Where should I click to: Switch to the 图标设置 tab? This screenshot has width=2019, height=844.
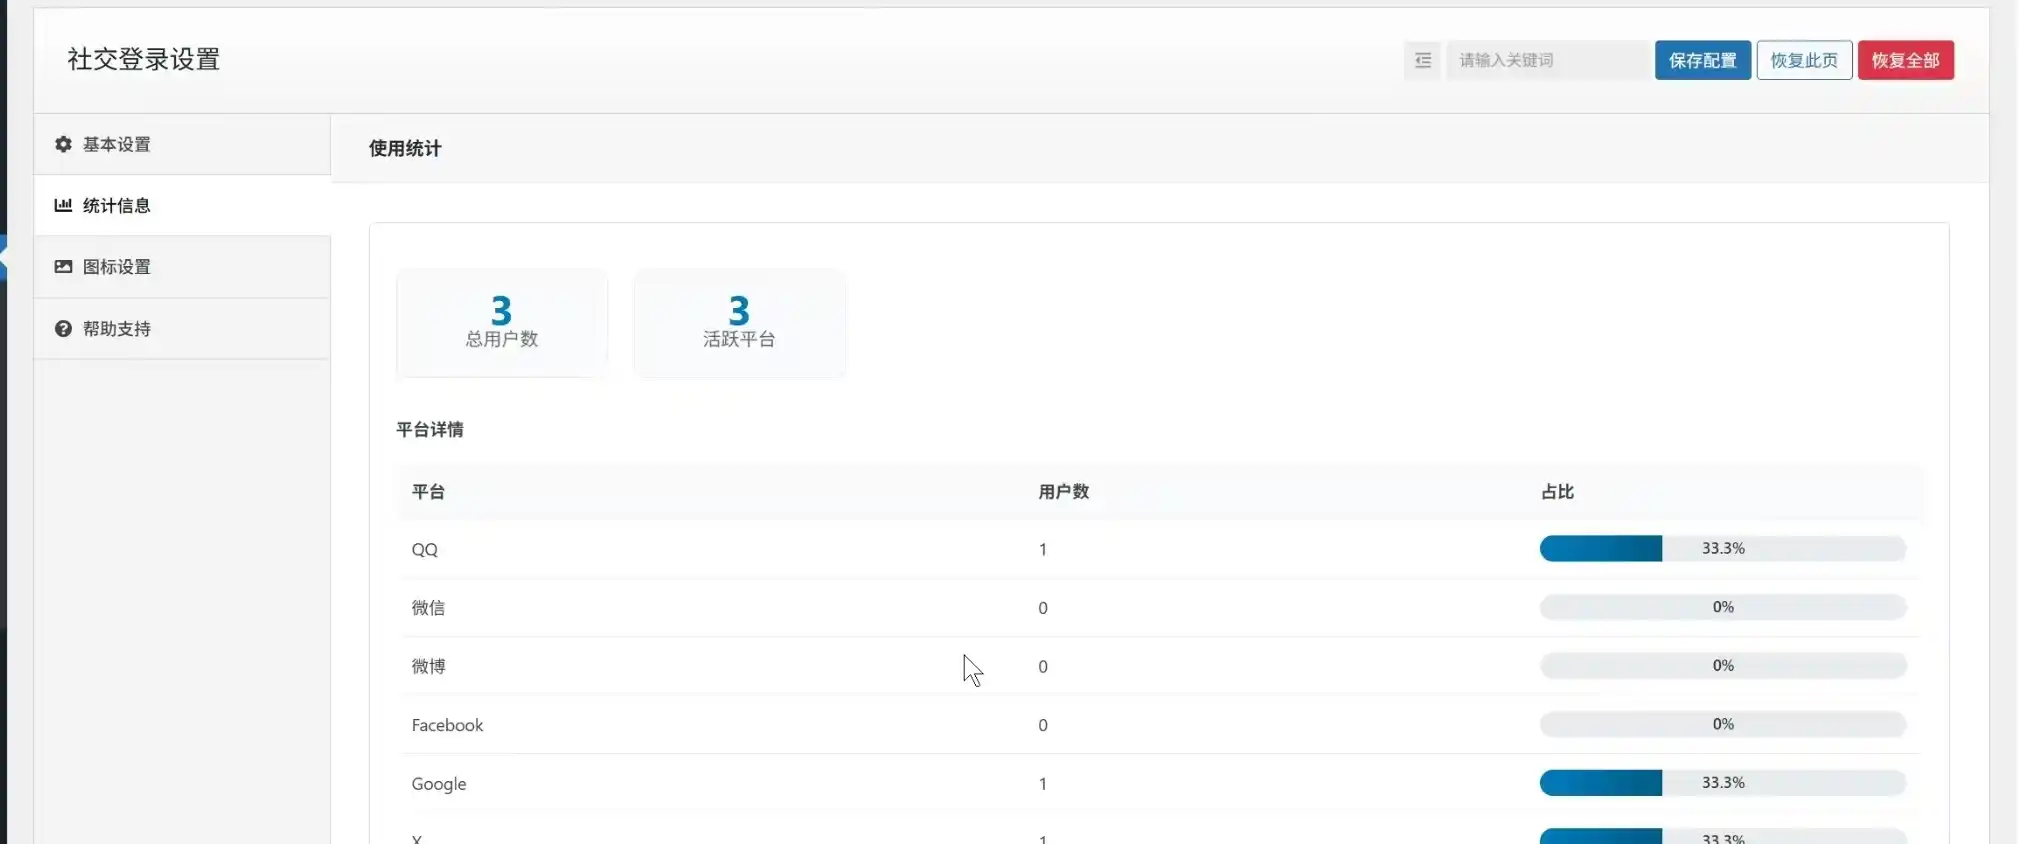117,267
